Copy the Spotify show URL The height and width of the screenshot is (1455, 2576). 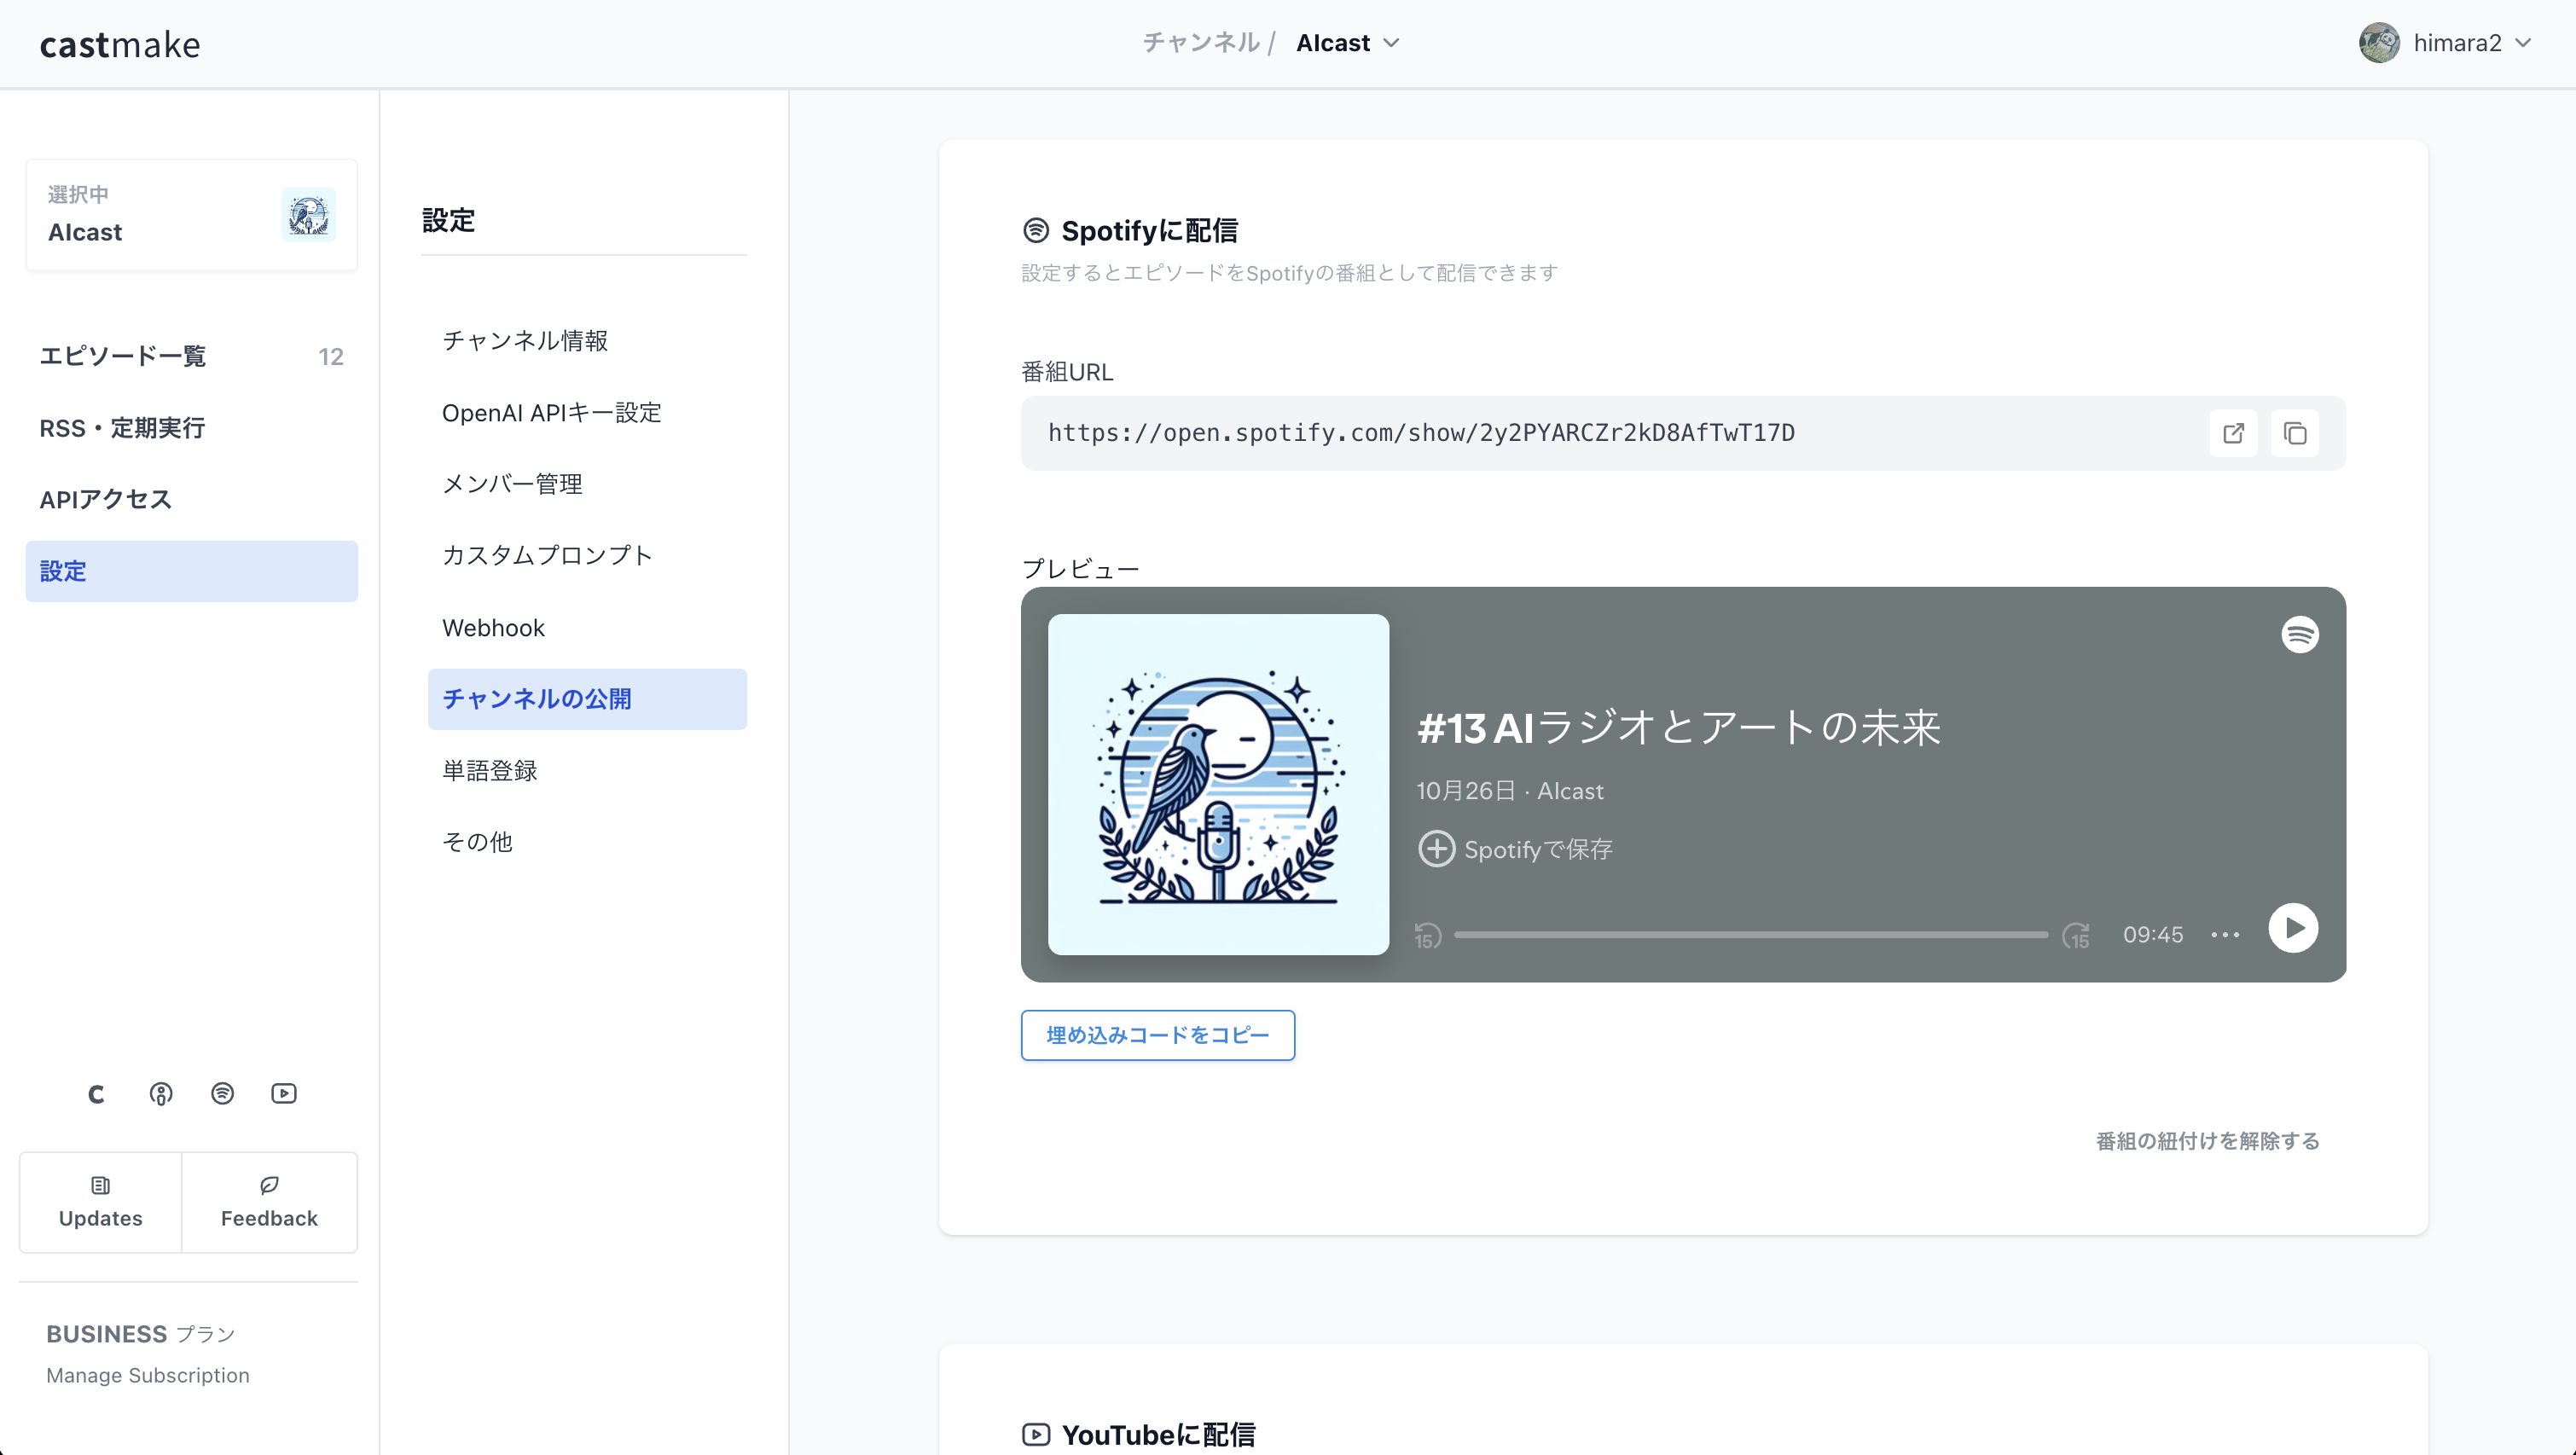pos(2295,433)
